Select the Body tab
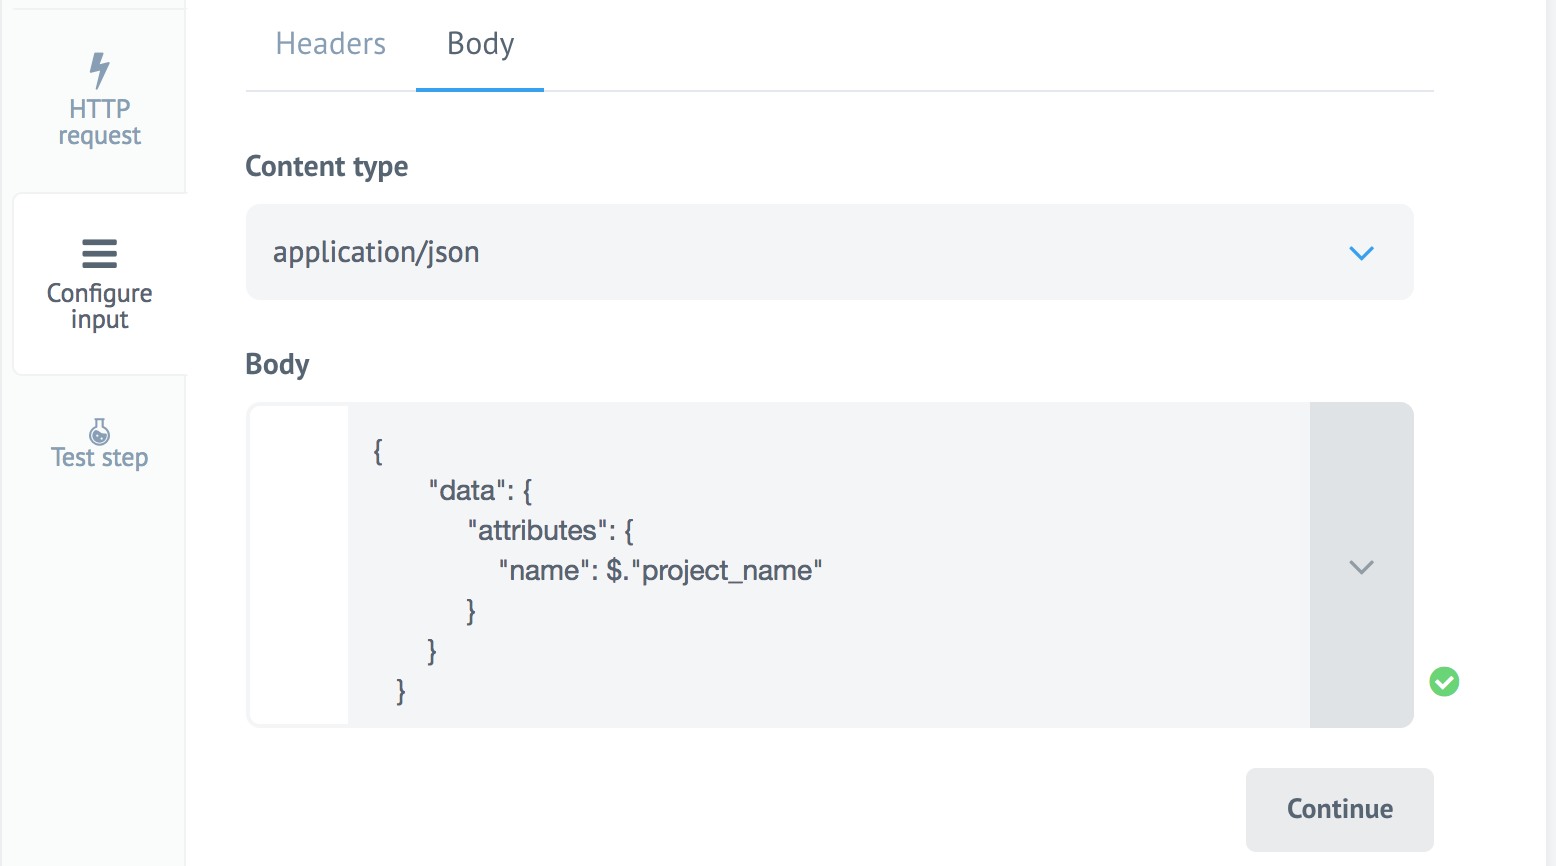1556x866 pixels. click(x=480, y=44)
